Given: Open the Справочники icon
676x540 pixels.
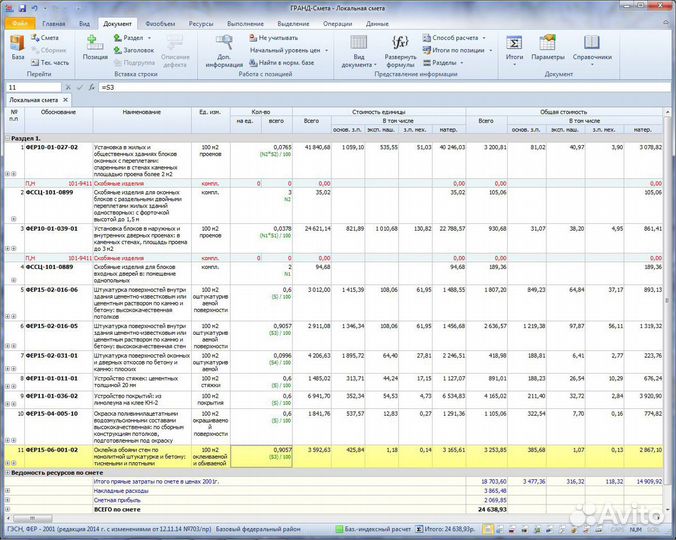Looking at the screenshot, I should coord(592,47).
